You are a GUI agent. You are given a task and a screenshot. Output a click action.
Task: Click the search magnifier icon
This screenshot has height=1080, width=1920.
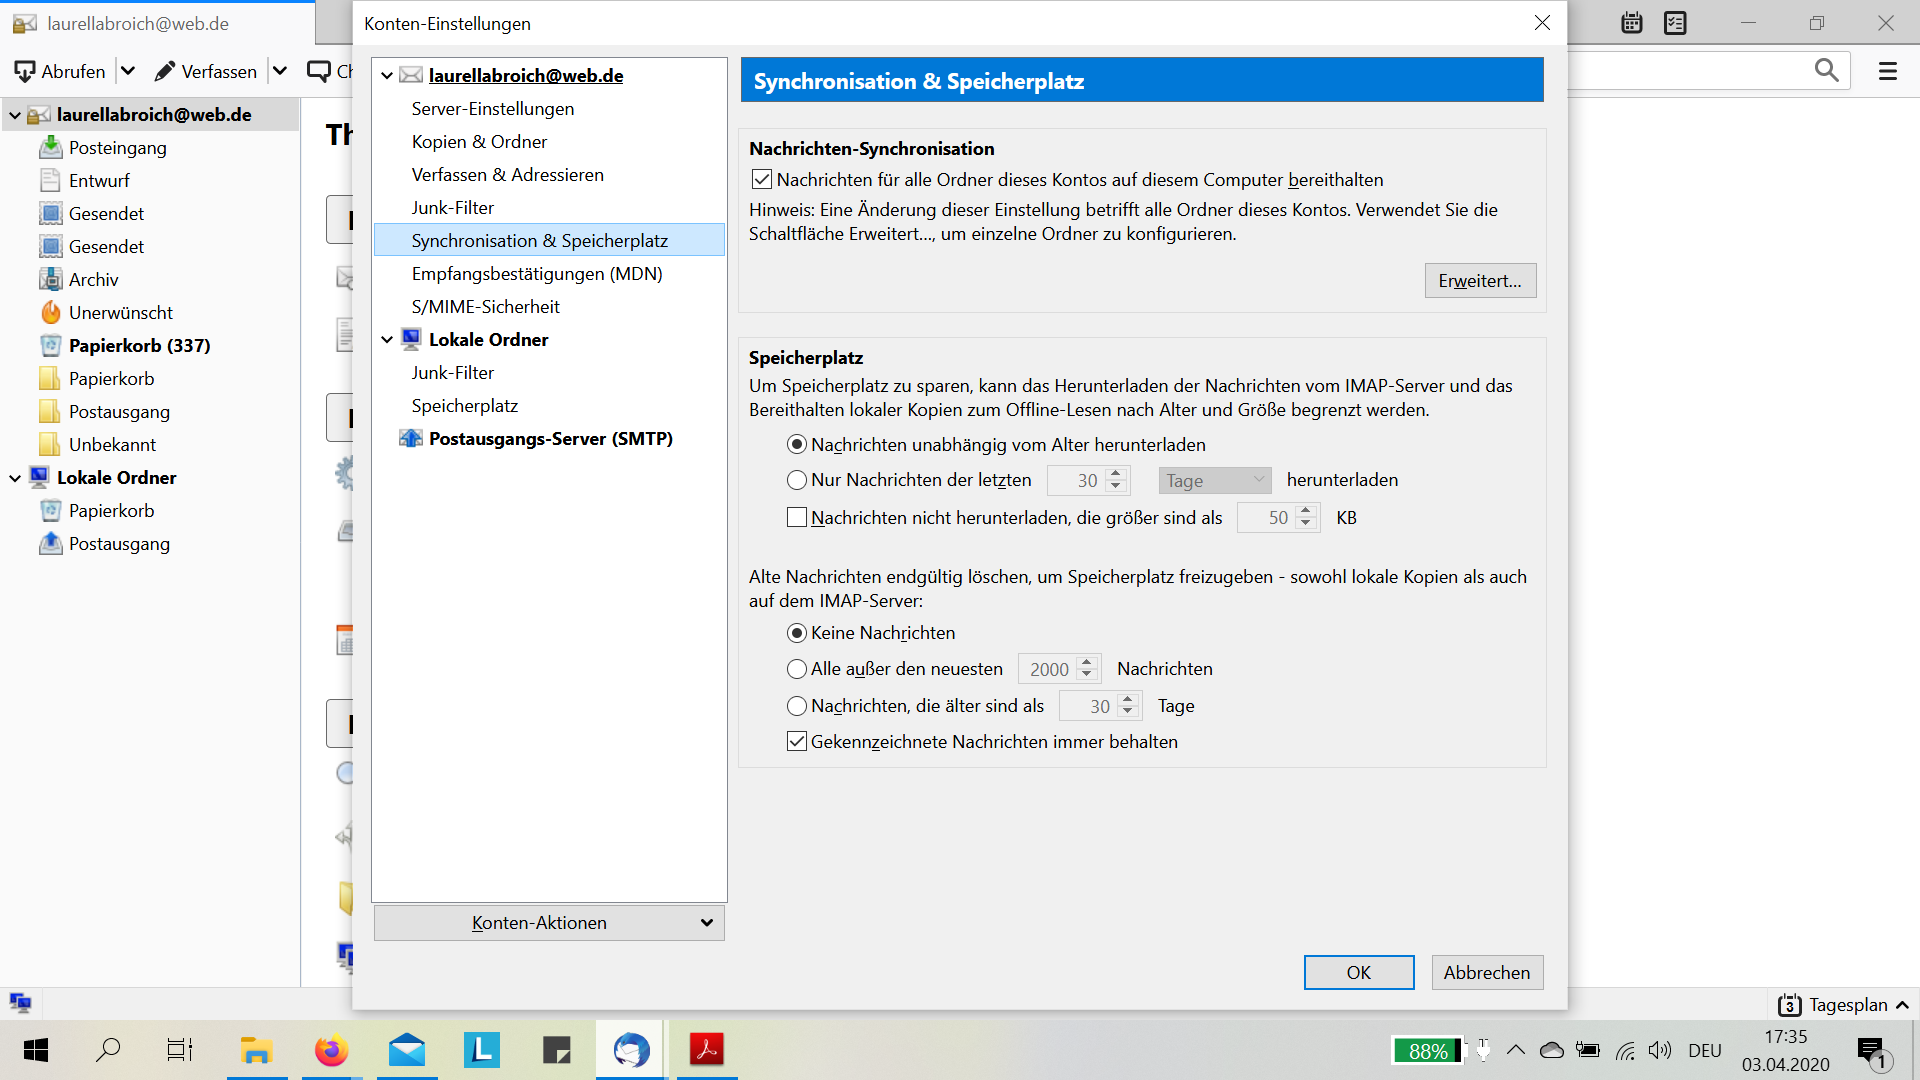point(1826,70)
